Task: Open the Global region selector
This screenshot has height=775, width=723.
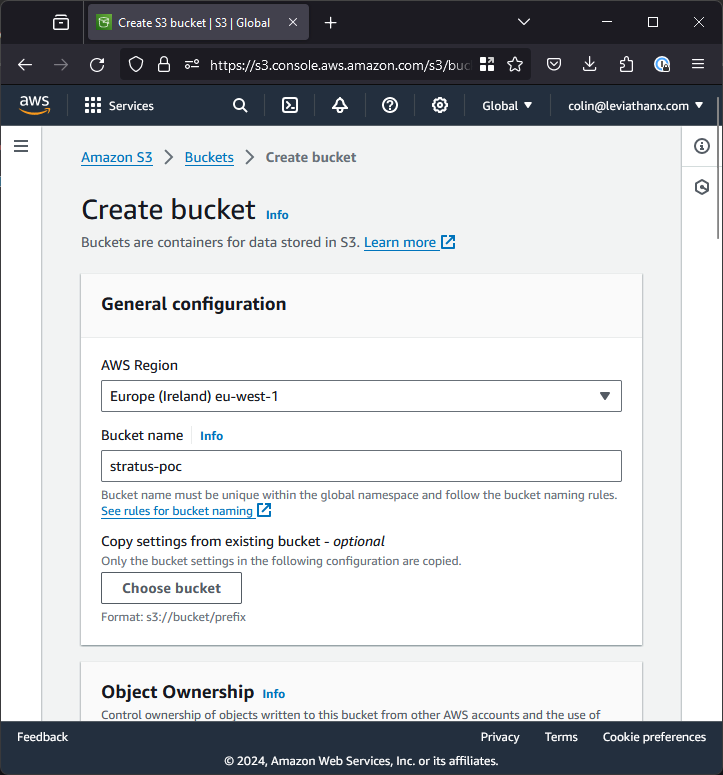Action: pyautogui.click(x=507, y=106)
